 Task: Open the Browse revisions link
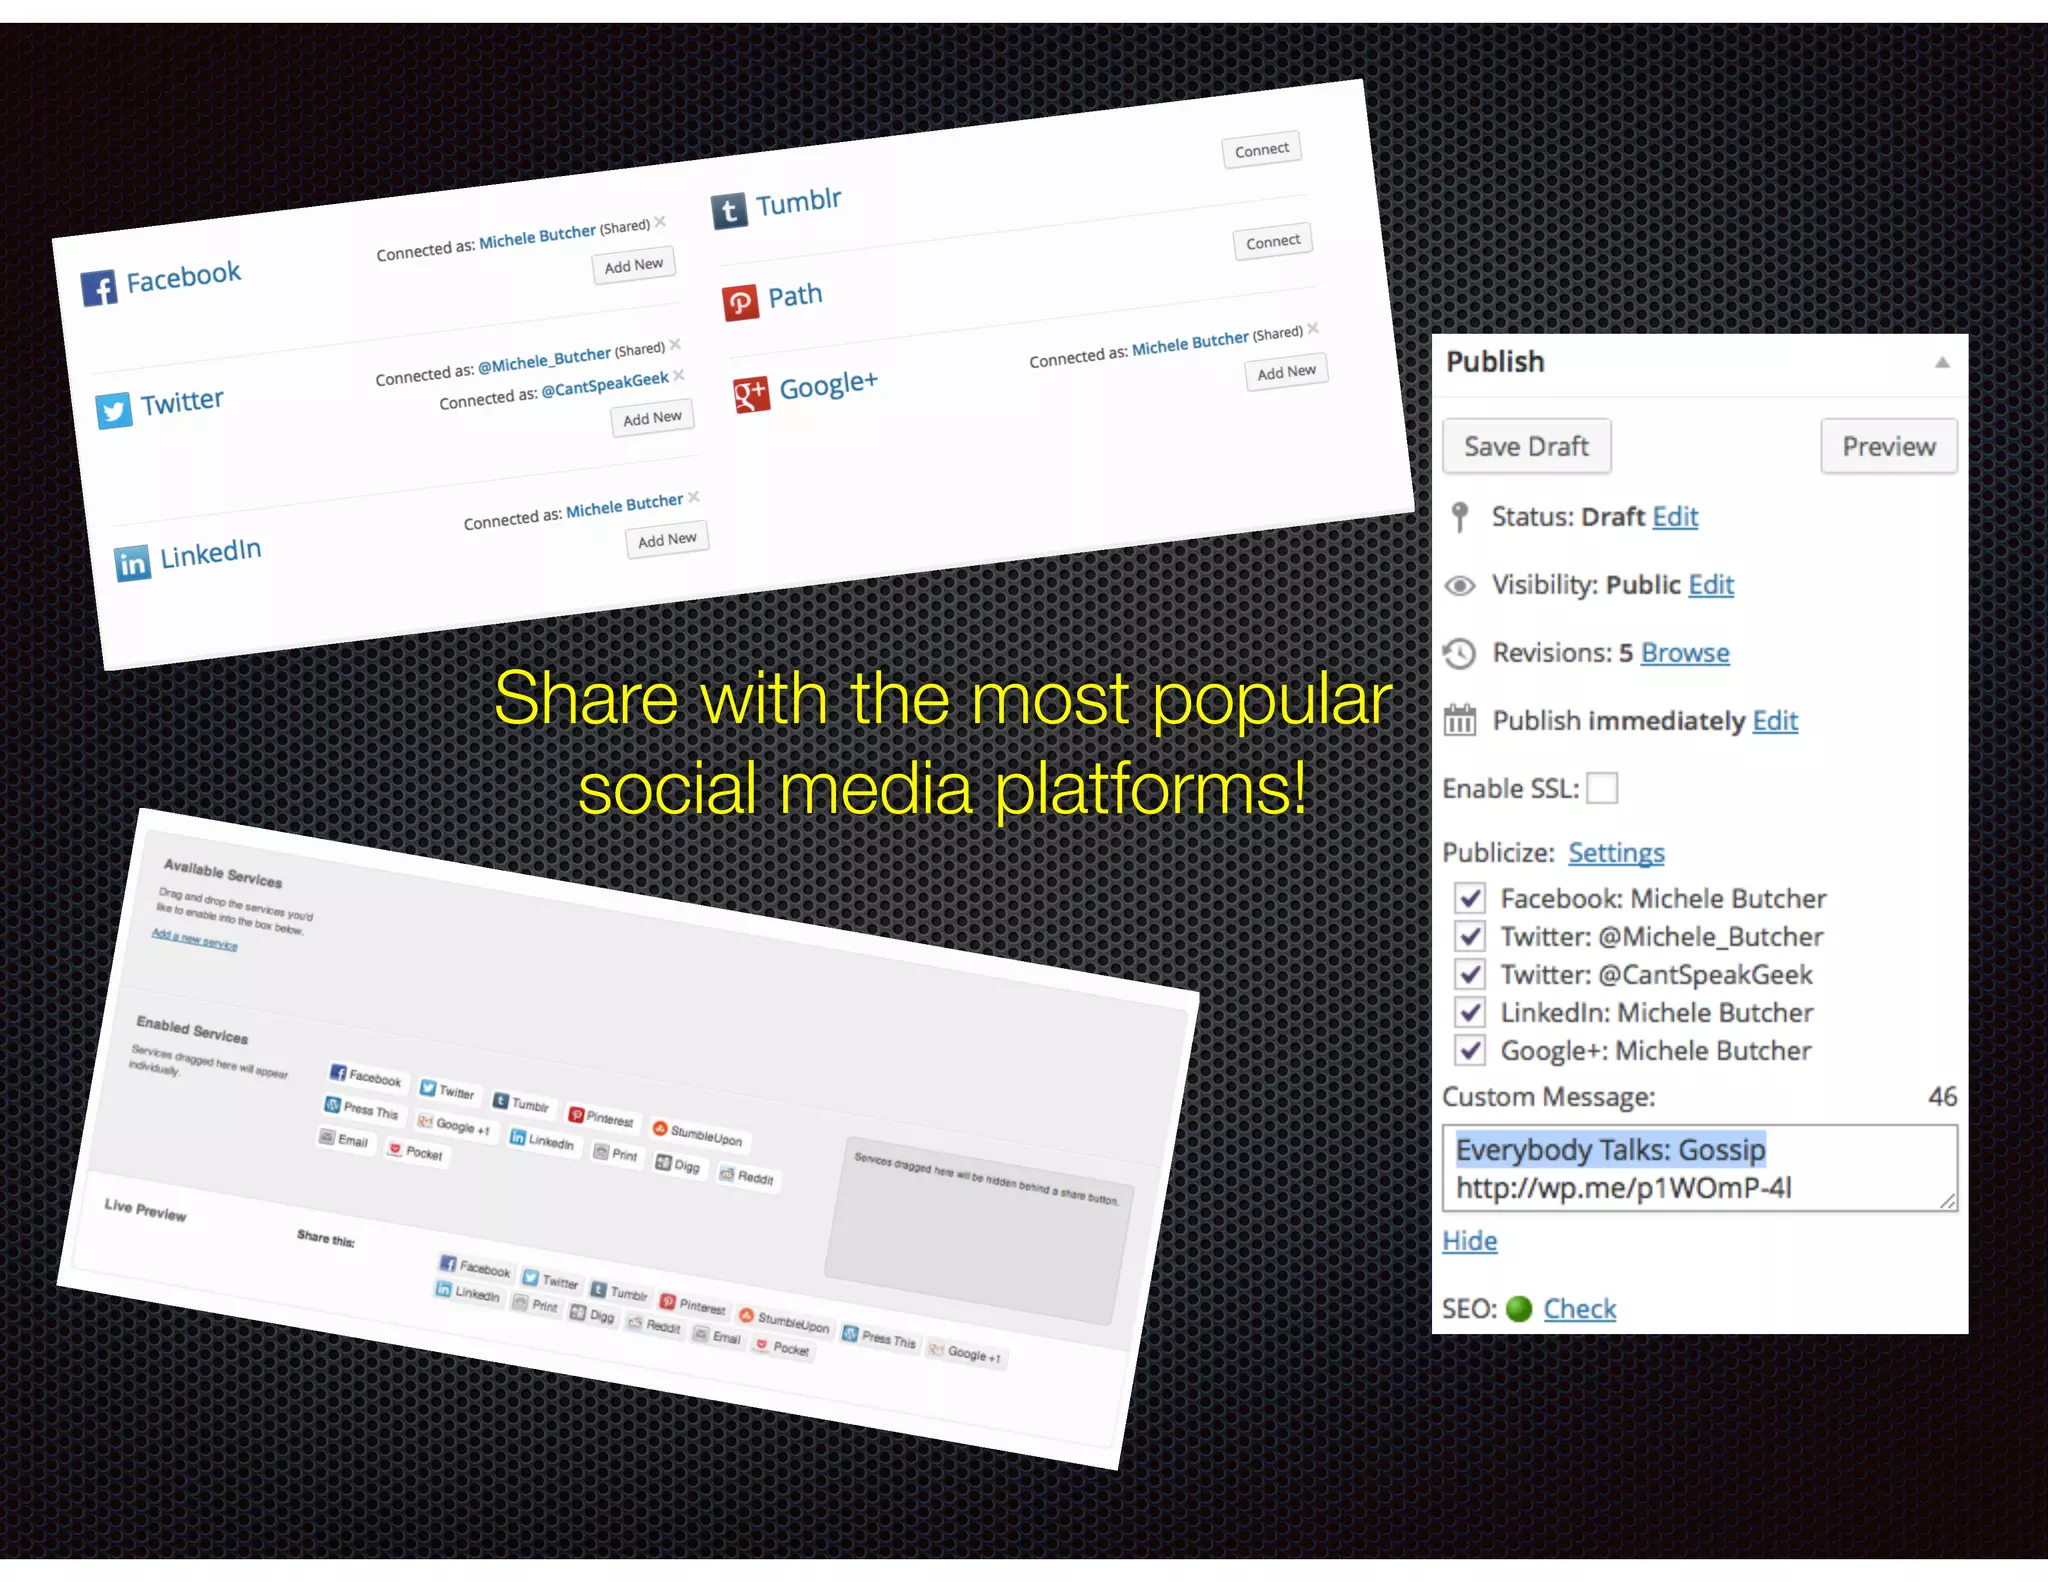click(1685, 653)
